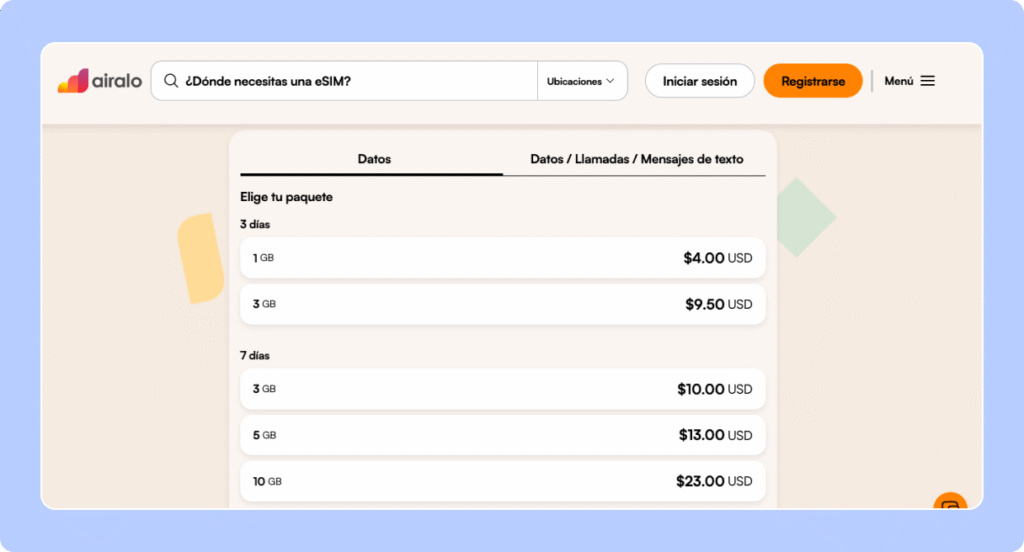
Task: Expand the Ubicaciones dropdown
Action: 582,82
